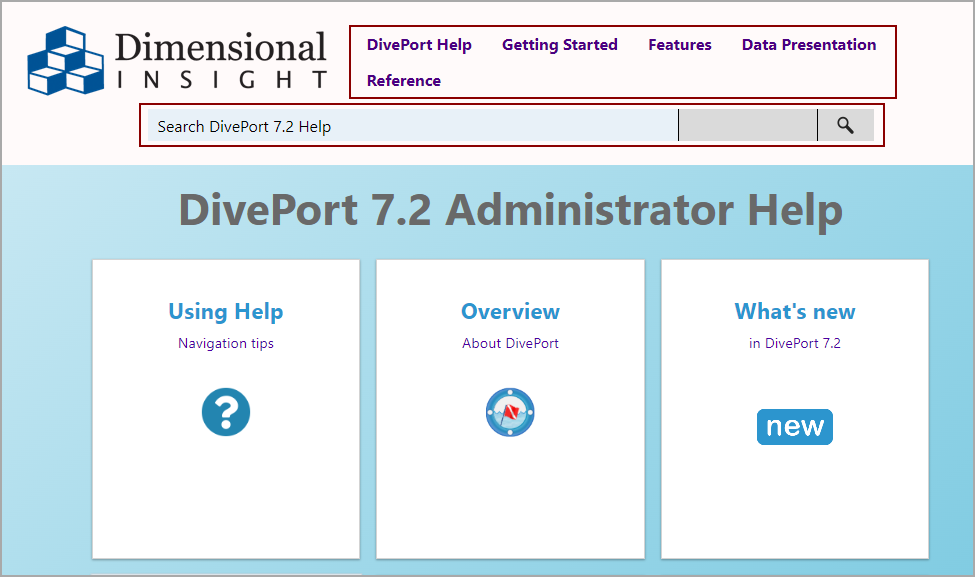Open the Reference menu
Screen dimensions: 975x577
404,81
